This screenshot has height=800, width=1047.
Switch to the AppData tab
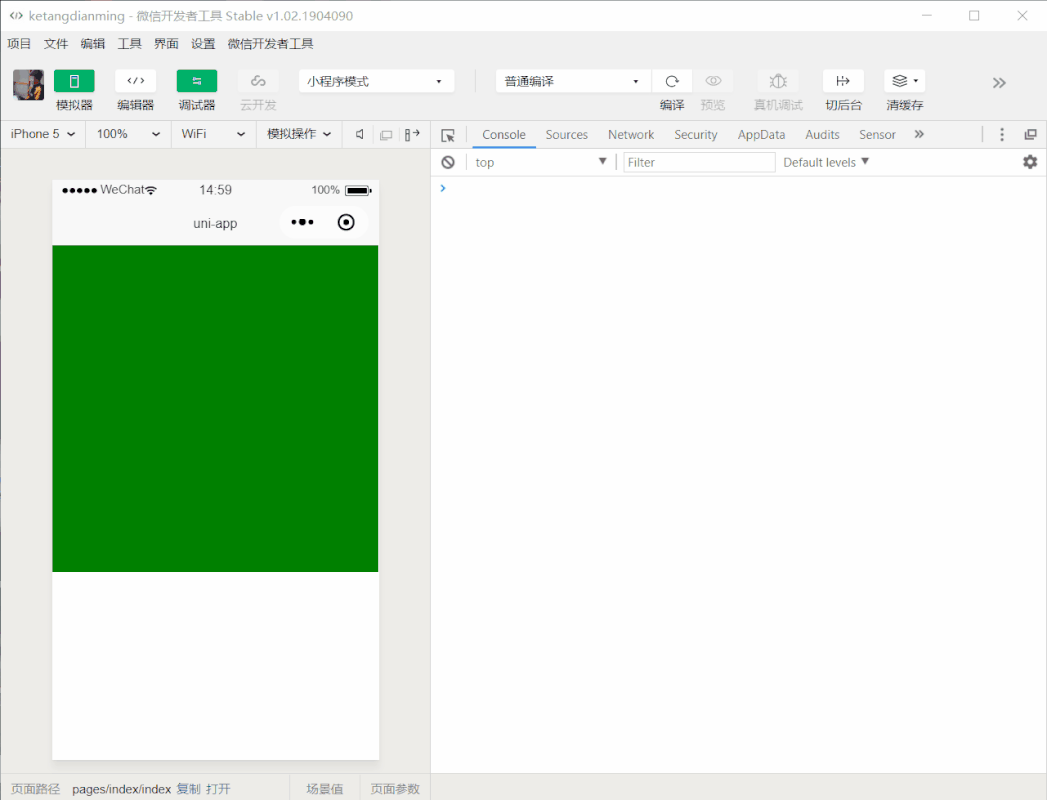tap(761, 135)
